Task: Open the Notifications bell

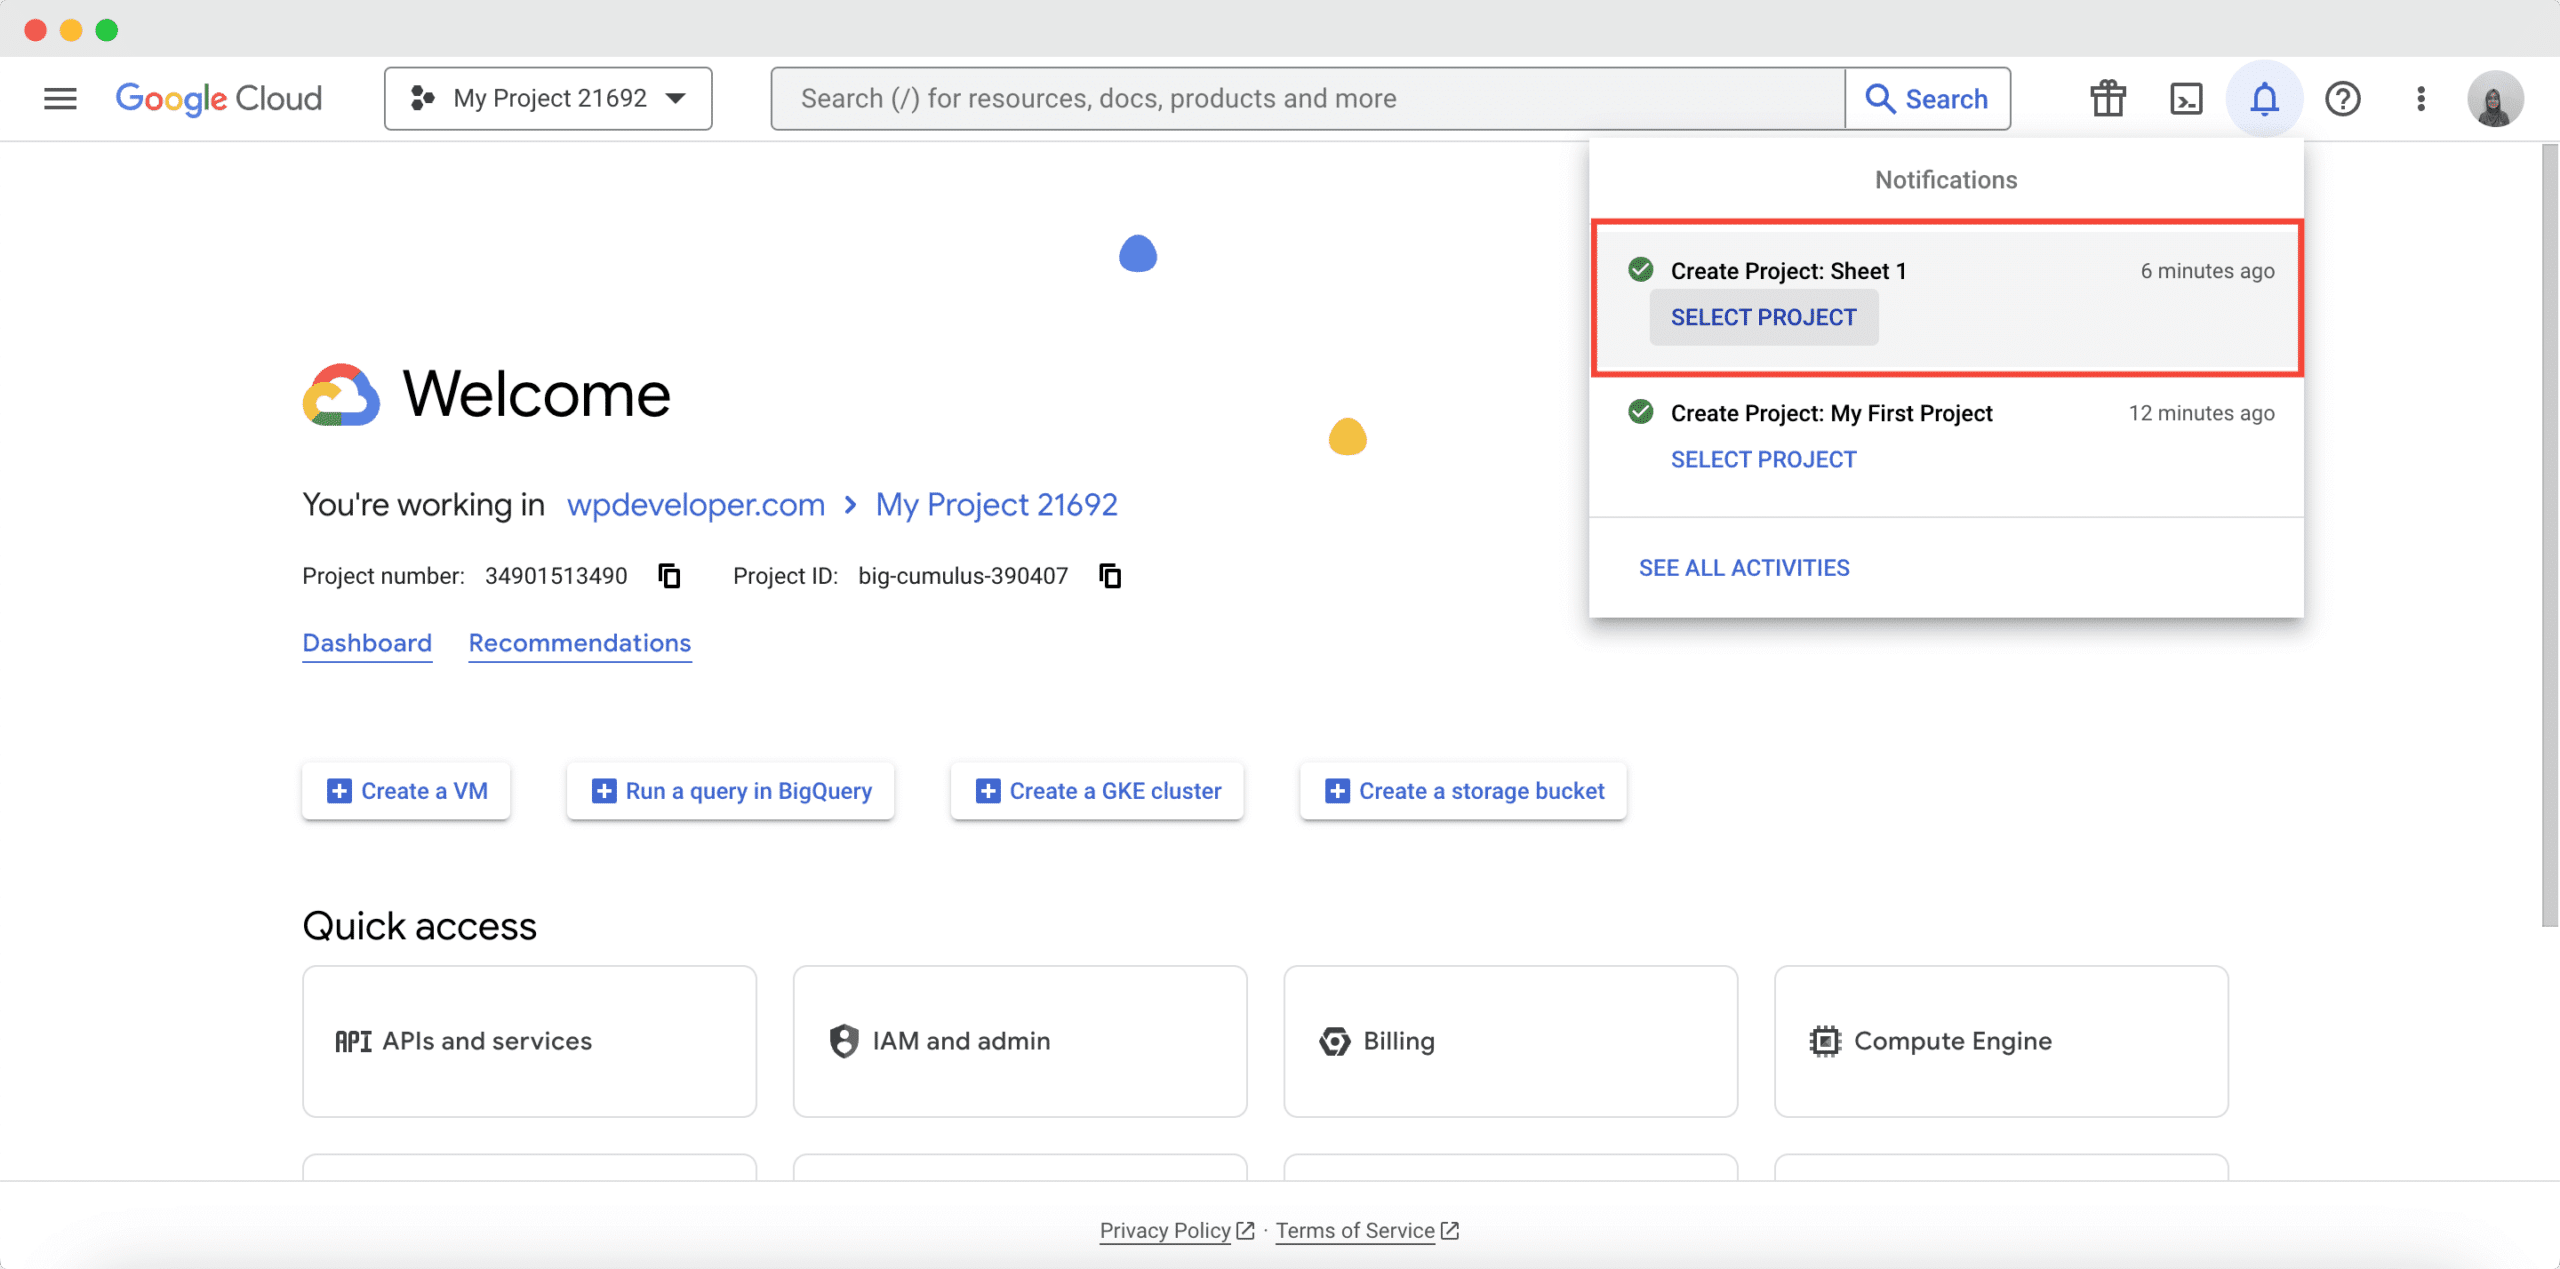Action: 2264,98
